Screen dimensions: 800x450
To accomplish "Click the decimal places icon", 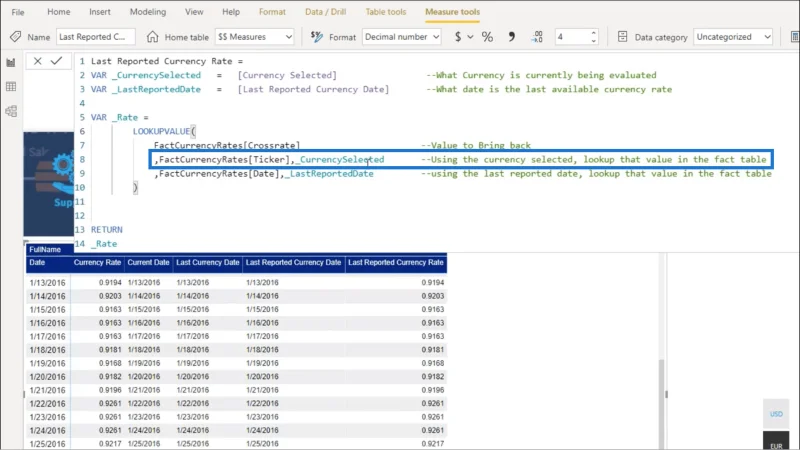I will click(537, 37).
